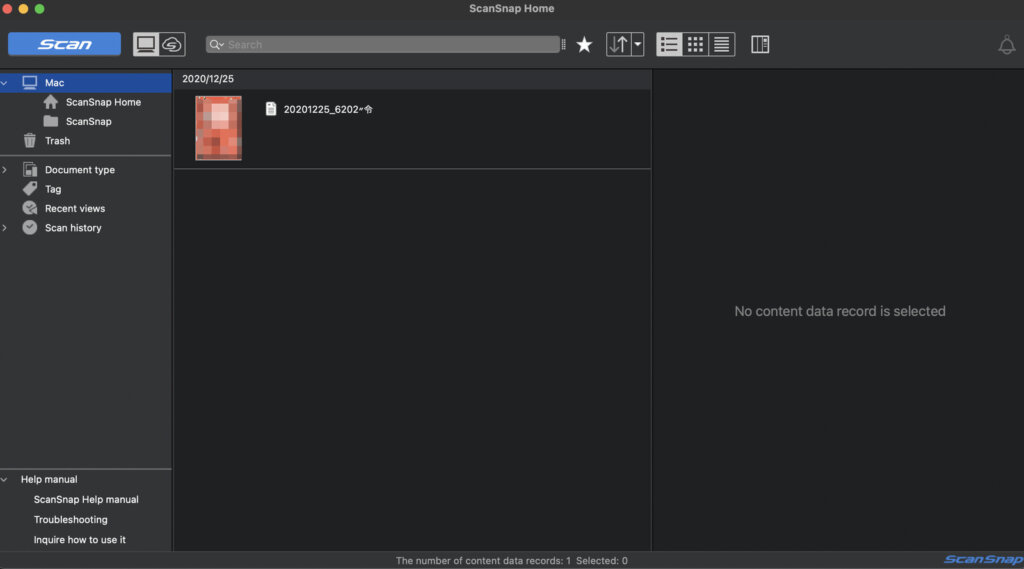Open ScanSnap Help manual link
Viewport: 1024px width, 569px height.
[x=86, y=500]
